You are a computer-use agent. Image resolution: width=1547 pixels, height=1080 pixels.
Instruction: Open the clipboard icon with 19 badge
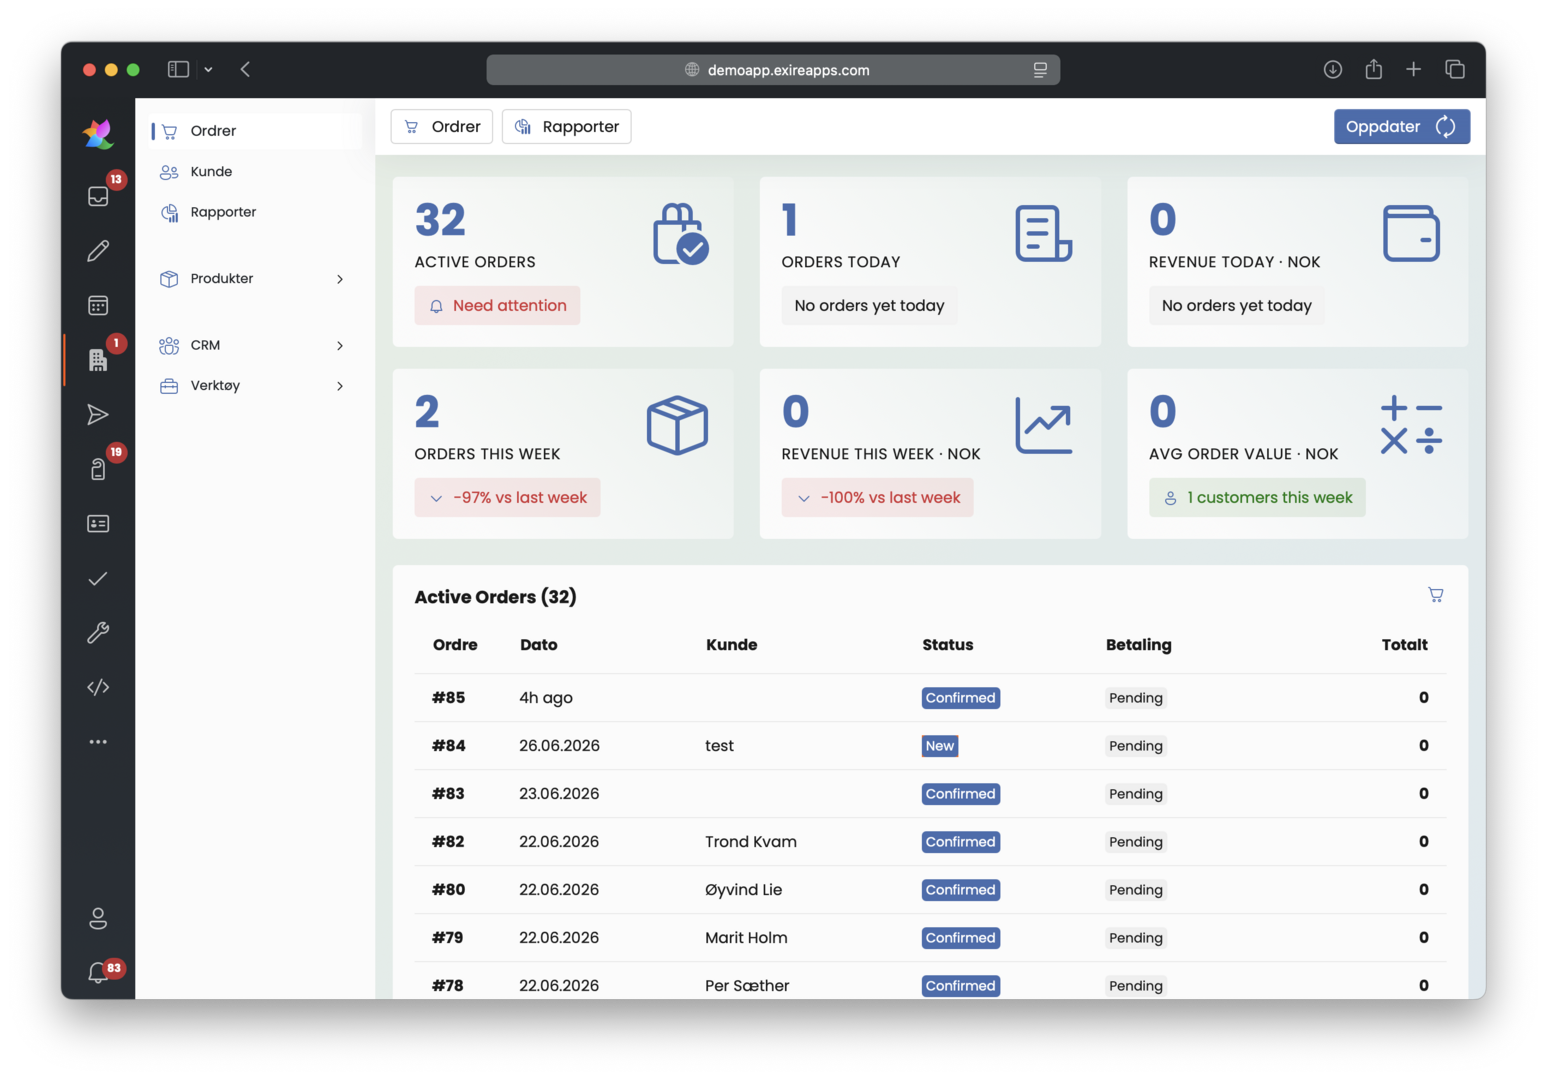click(98, 469)
